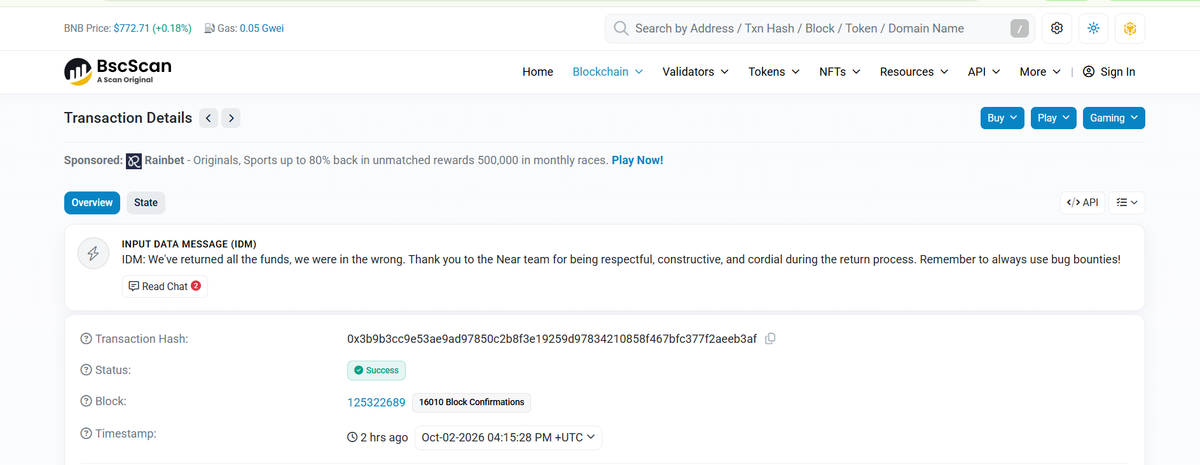Screen dimensions: 1200x465
Task: Open the Gaming dropdown button
Action: pos(1113,118)
